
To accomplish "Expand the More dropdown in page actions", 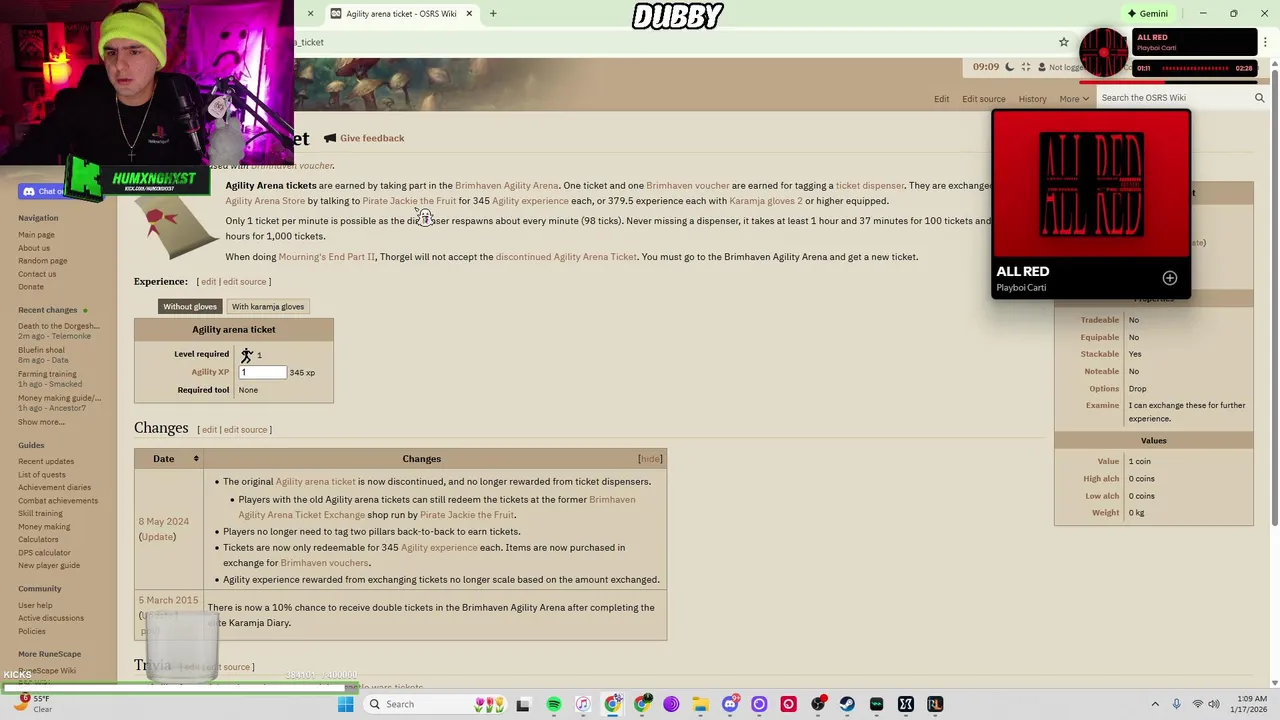I will [1074, 99].
